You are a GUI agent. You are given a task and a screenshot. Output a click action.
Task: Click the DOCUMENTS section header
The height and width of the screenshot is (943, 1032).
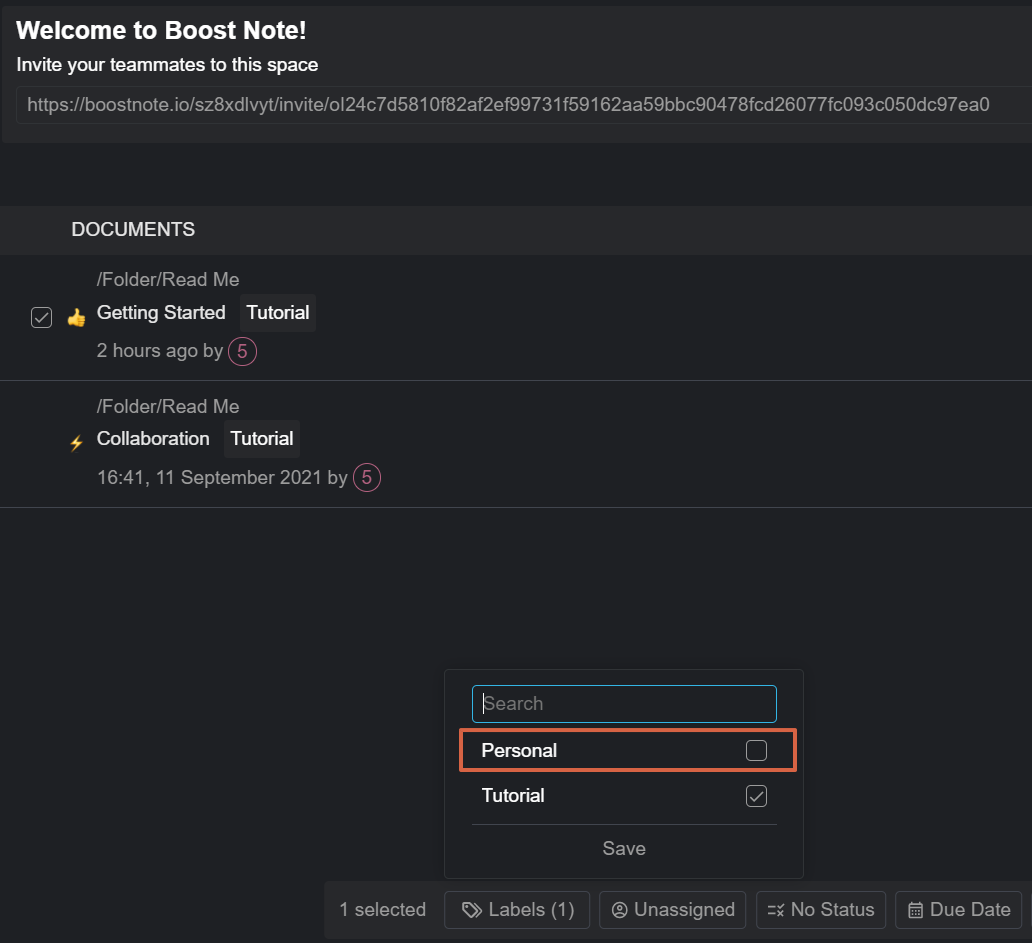(133, 230)
